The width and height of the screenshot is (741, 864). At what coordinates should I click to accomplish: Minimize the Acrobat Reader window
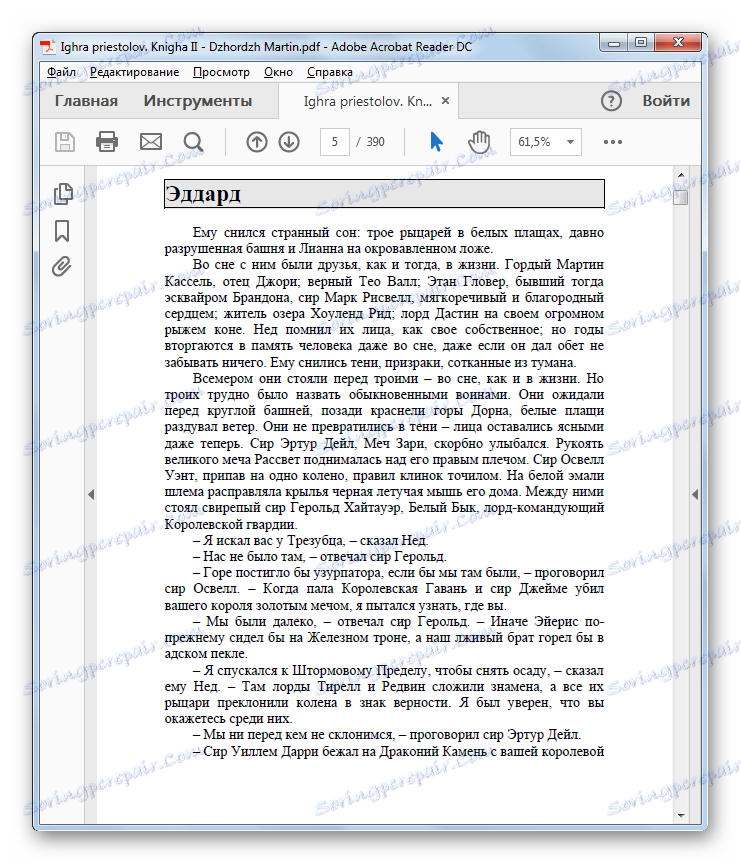click(x=614, y=43)
